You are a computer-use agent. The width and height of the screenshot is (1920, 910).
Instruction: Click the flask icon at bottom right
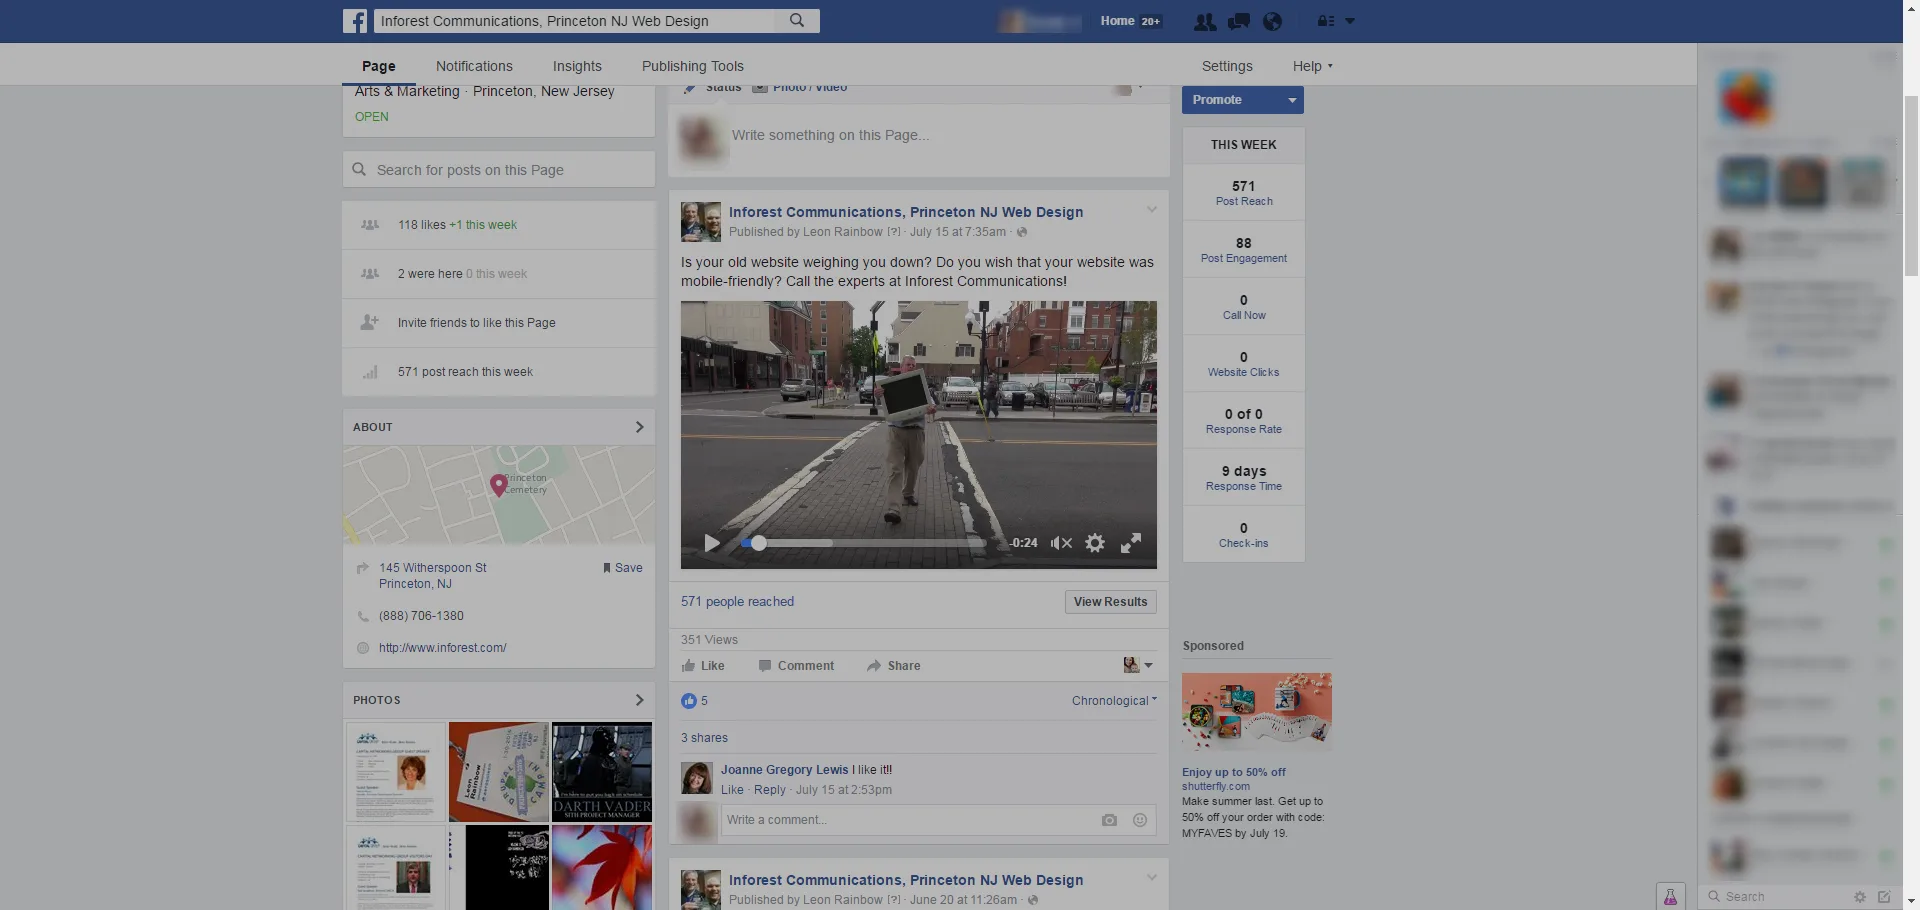1670,897
